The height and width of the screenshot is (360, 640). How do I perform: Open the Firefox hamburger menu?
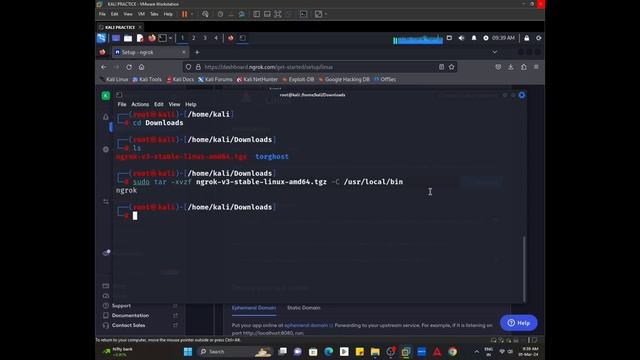(x=536, y=67)
